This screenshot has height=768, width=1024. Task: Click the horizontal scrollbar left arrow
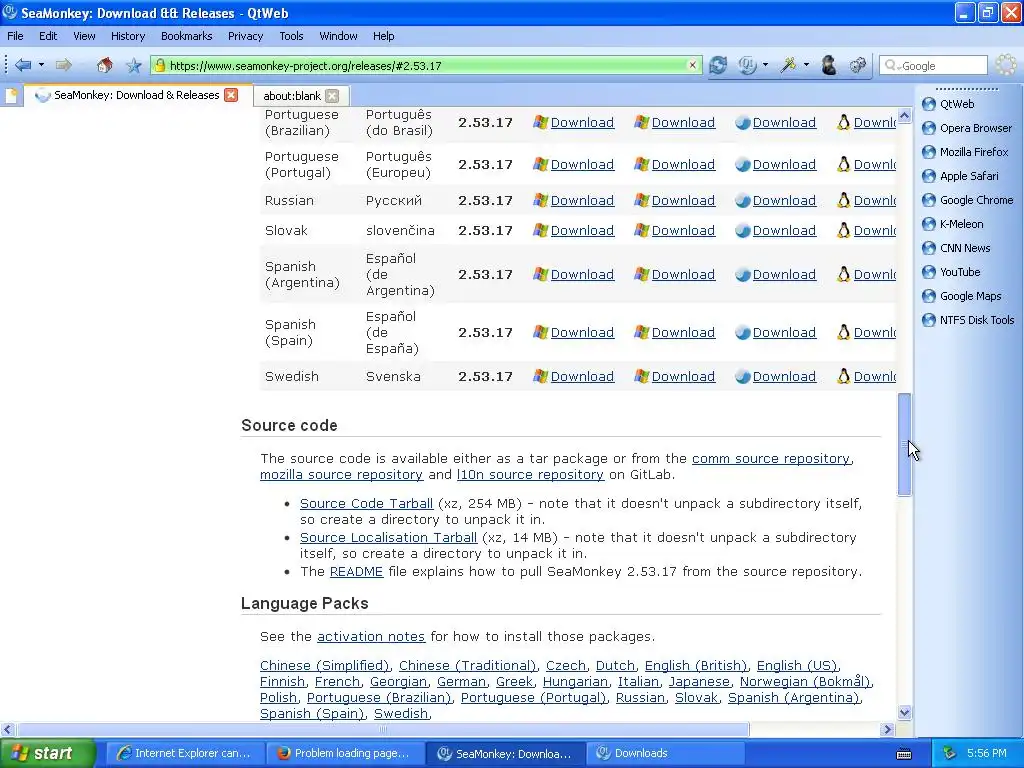[x=7, y=729]
